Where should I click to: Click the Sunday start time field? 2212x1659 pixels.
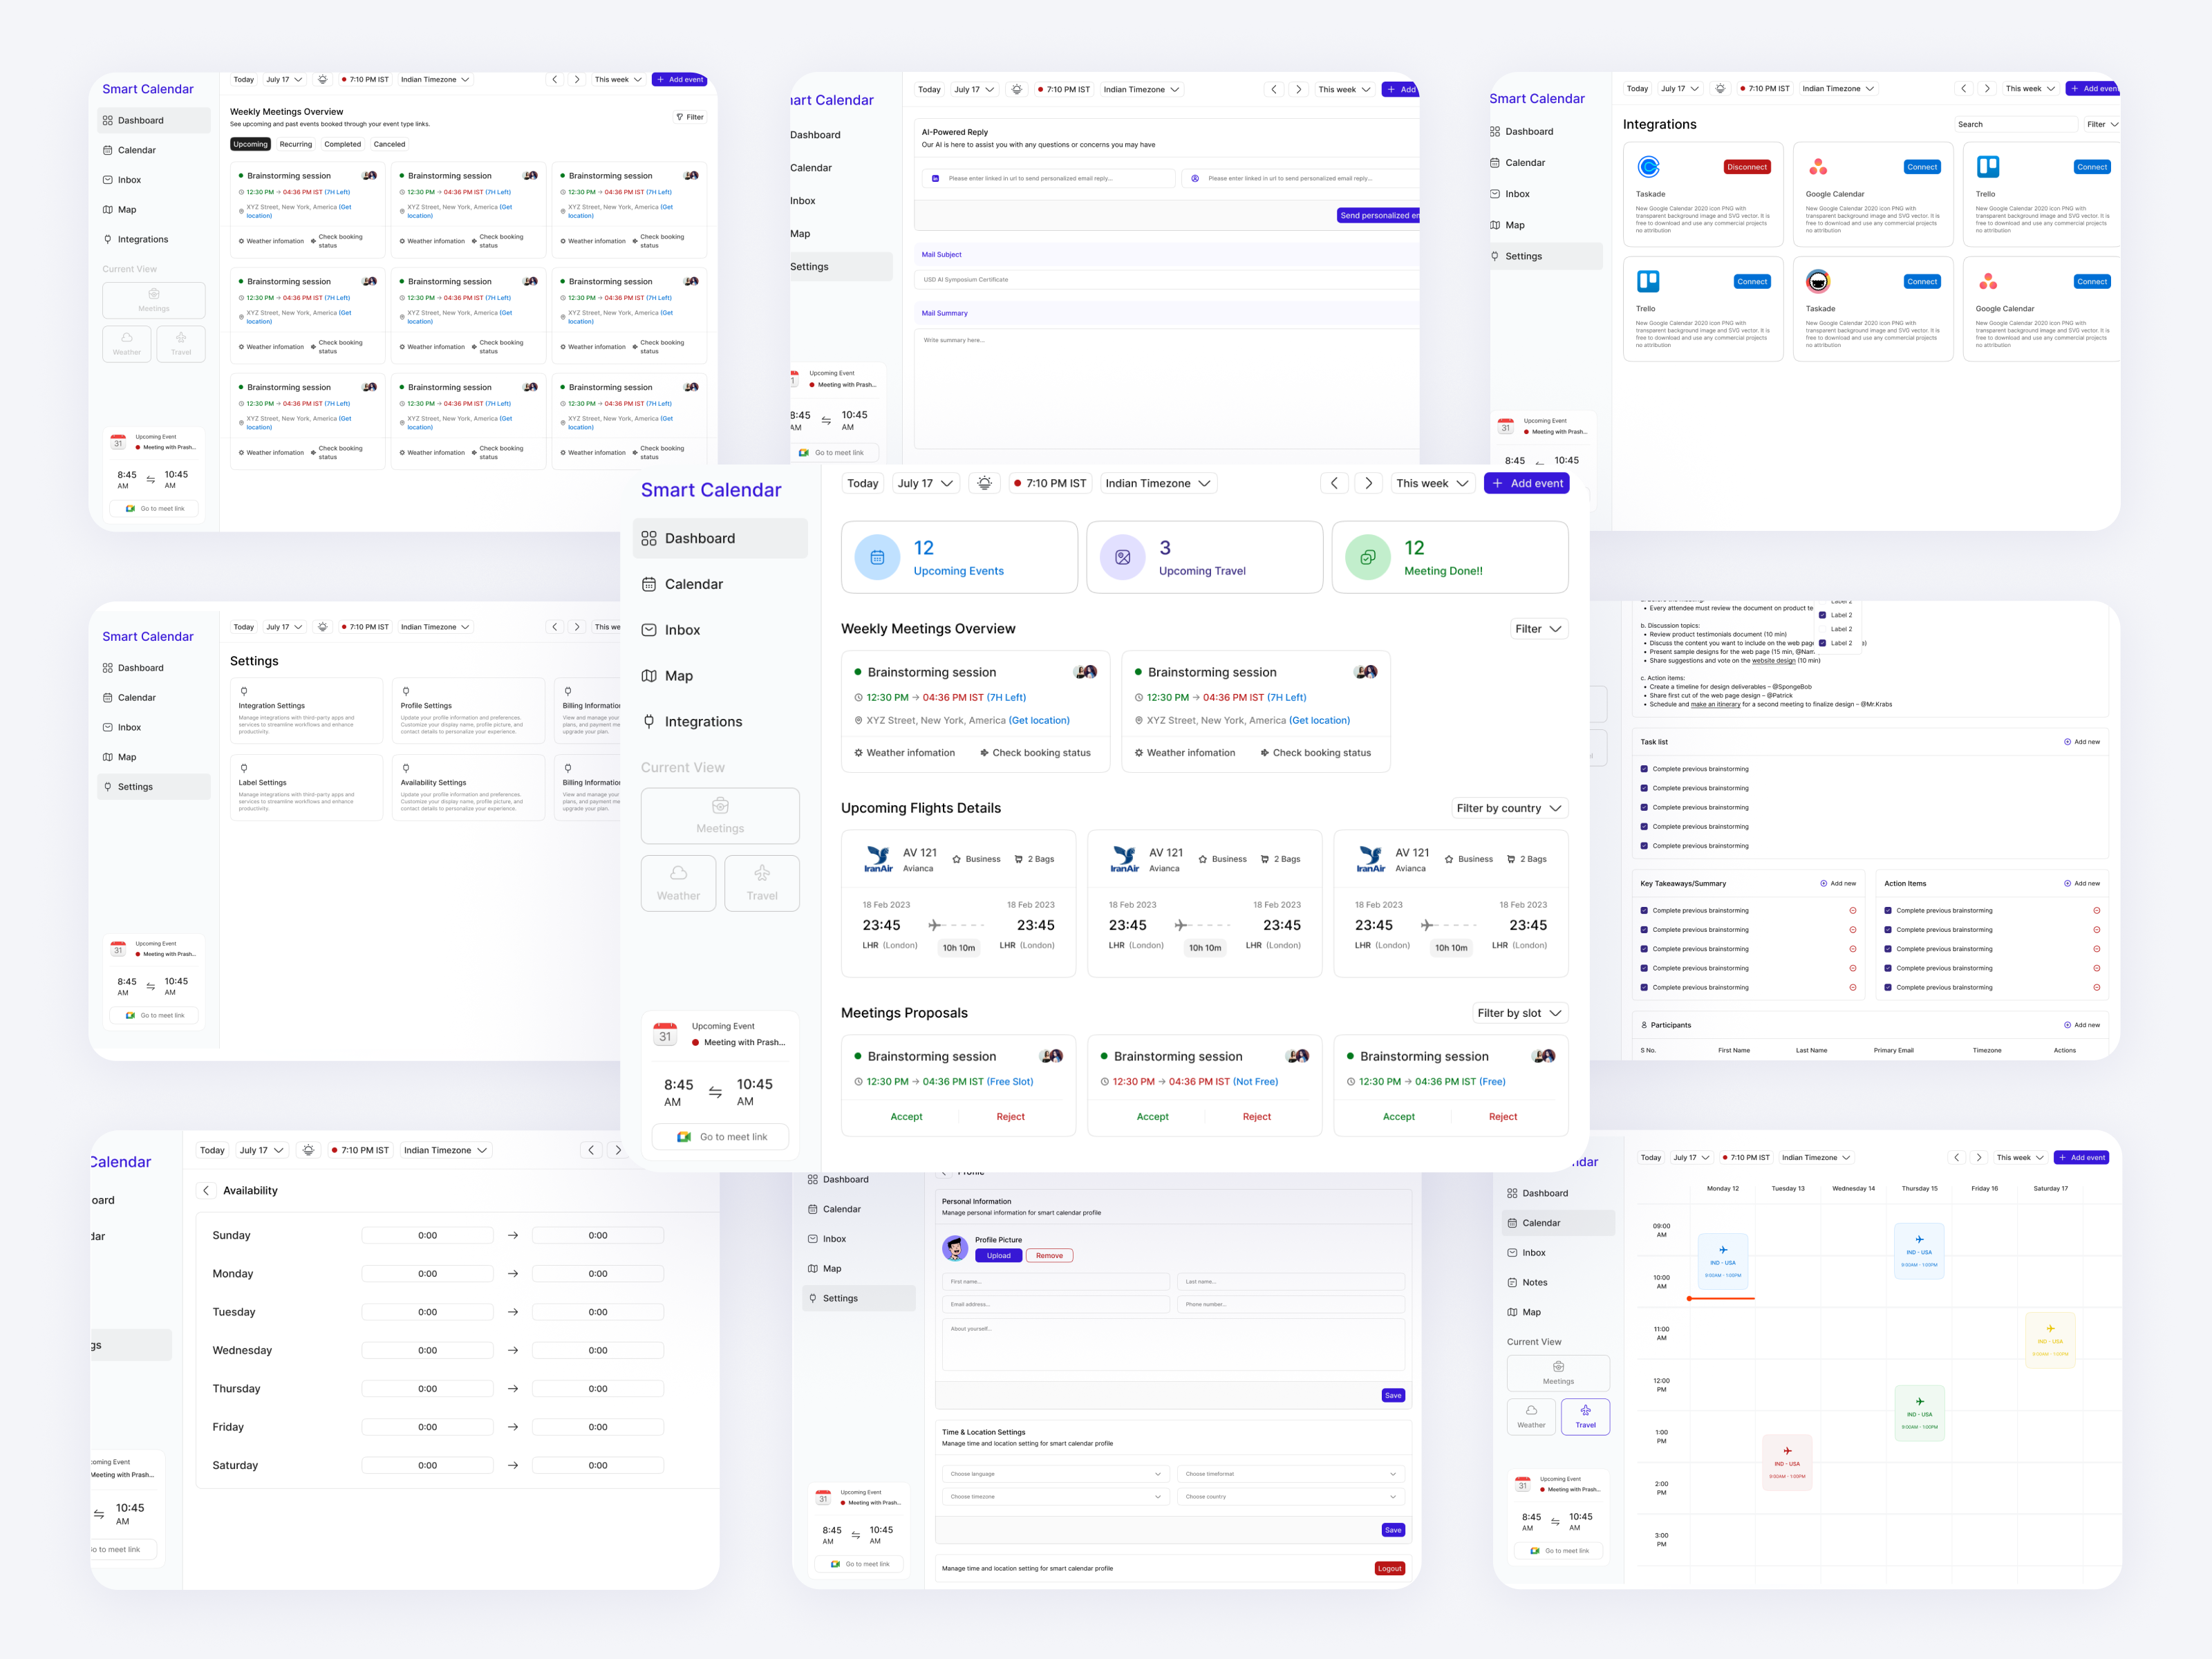click(427, 1235)
